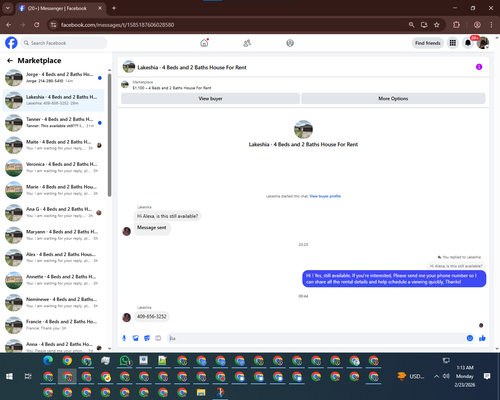Open the View buyer profile link
The height and width of the screenshot is (400, 500).
(x=325, y=196)
